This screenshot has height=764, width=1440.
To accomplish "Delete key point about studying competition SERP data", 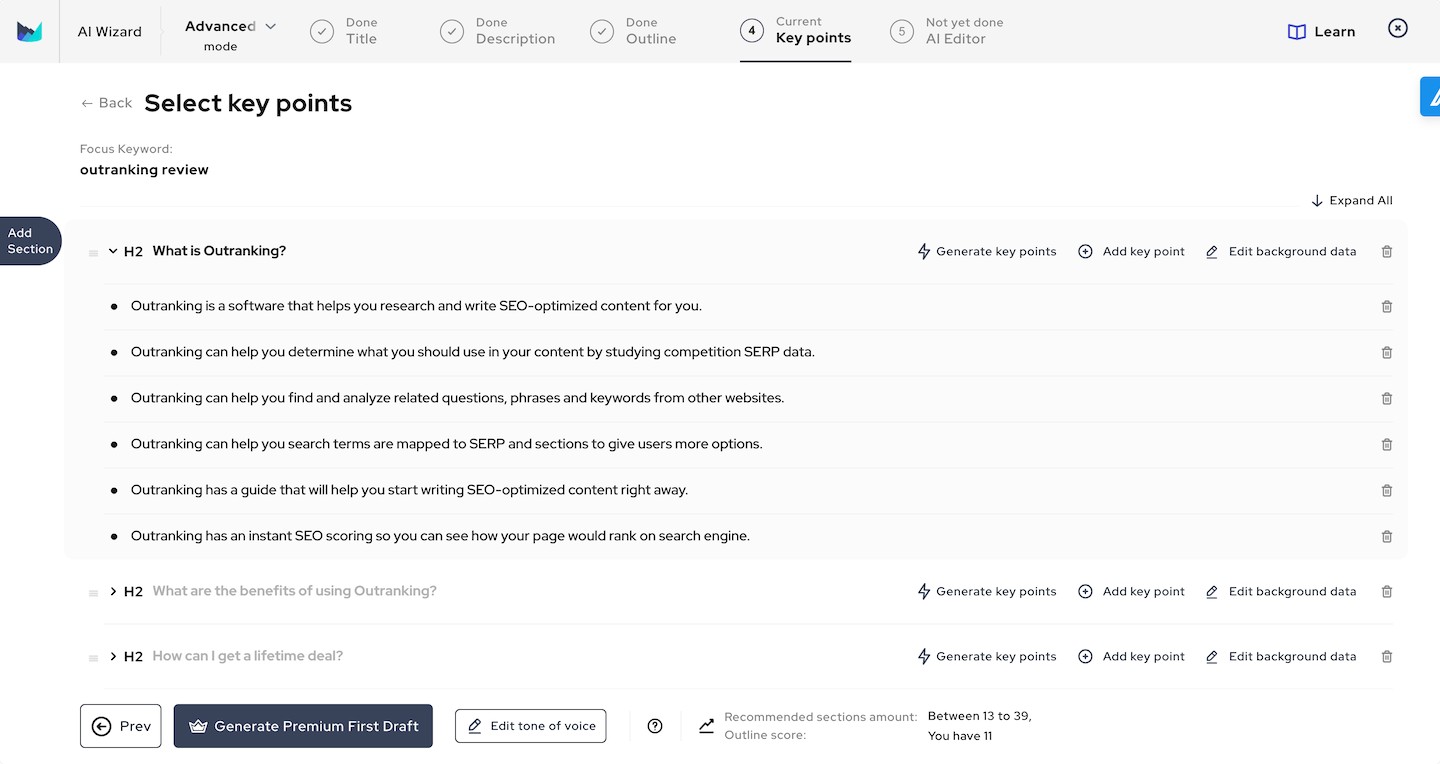I will [1387, 353].
